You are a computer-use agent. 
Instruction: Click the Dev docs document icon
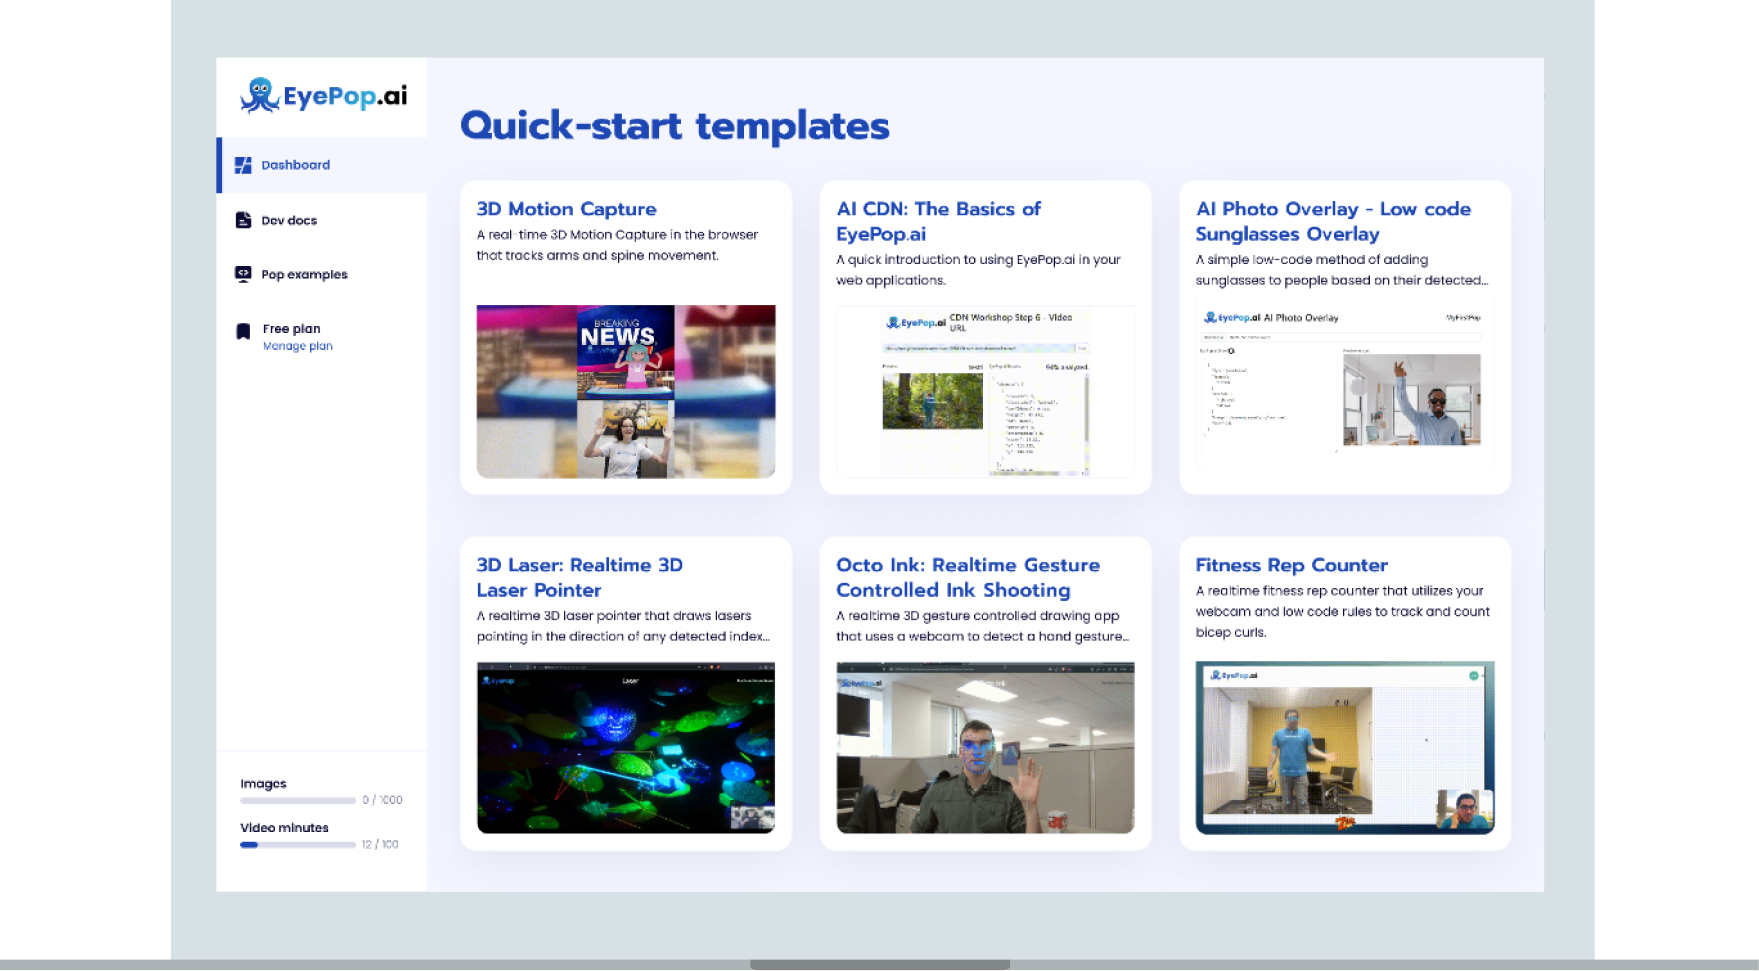coord(242,220)
